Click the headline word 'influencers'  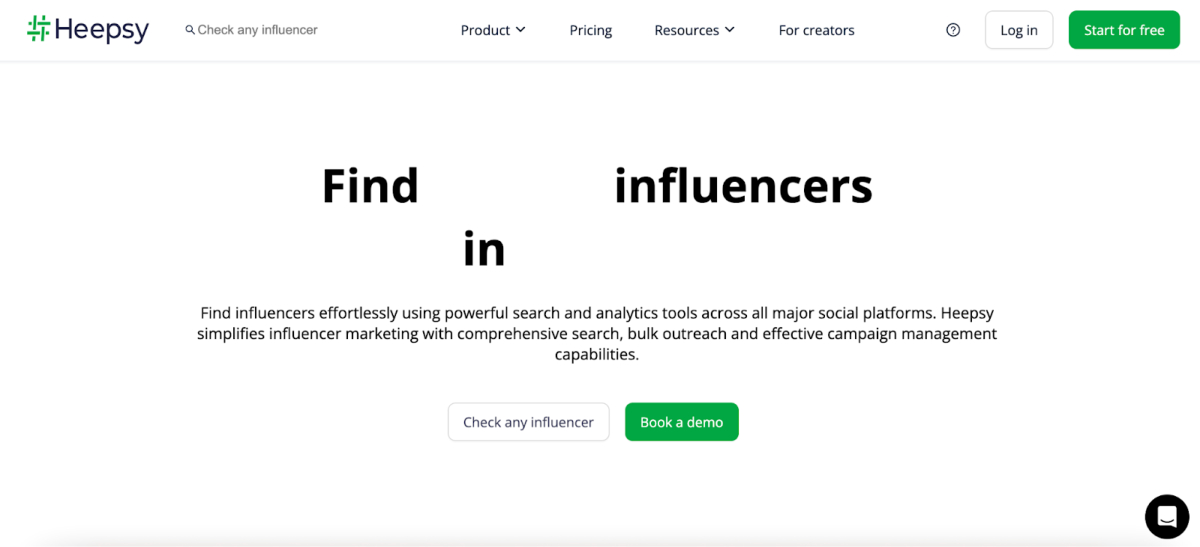coord(743,186)
